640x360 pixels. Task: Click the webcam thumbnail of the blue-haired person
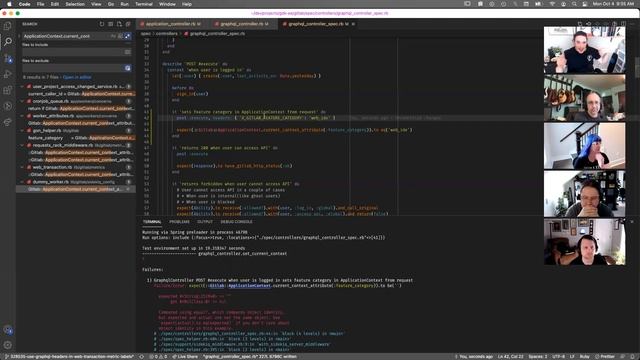point(584,146)
